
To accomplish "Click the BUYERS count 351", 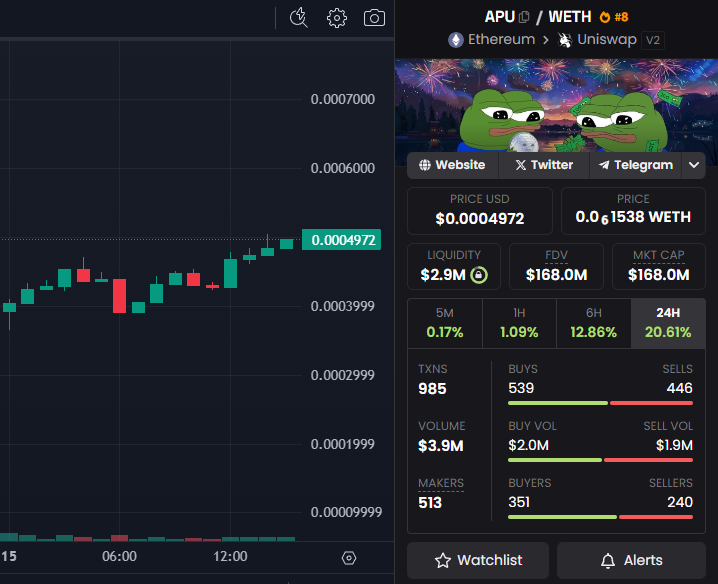I will click(519, 502).
